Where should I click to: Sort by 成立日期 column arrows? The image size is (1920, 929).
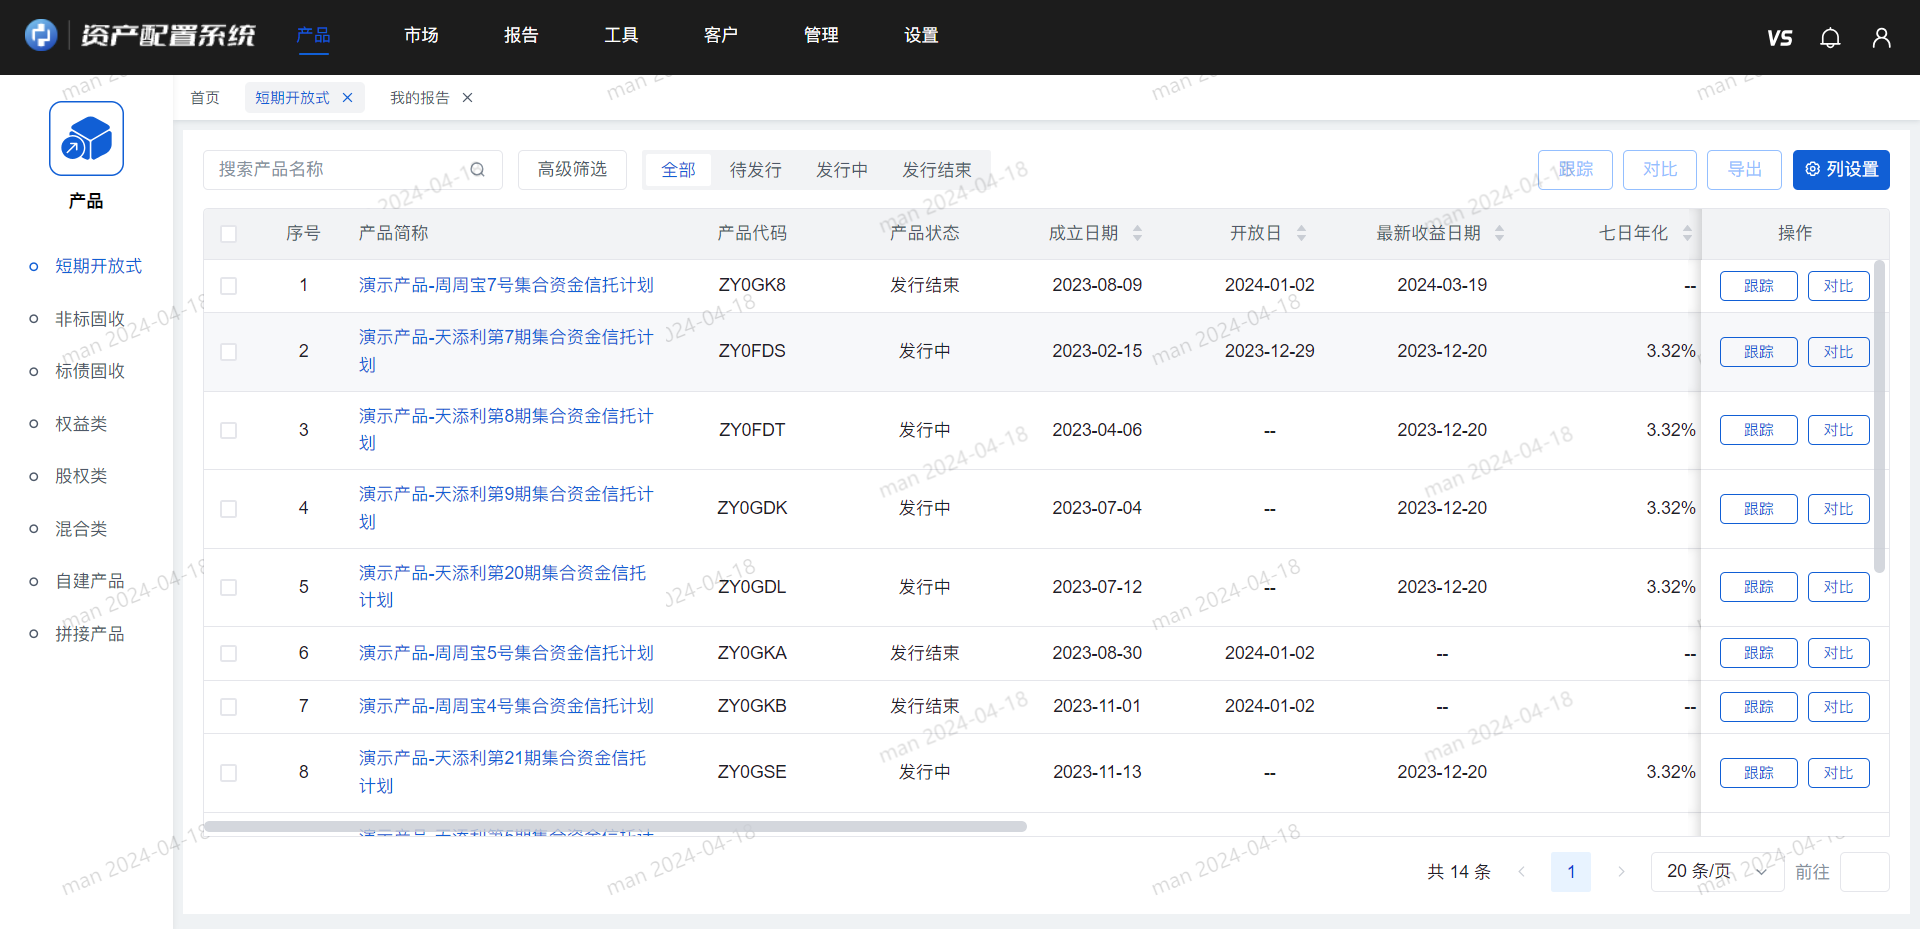click(1137, 233)
